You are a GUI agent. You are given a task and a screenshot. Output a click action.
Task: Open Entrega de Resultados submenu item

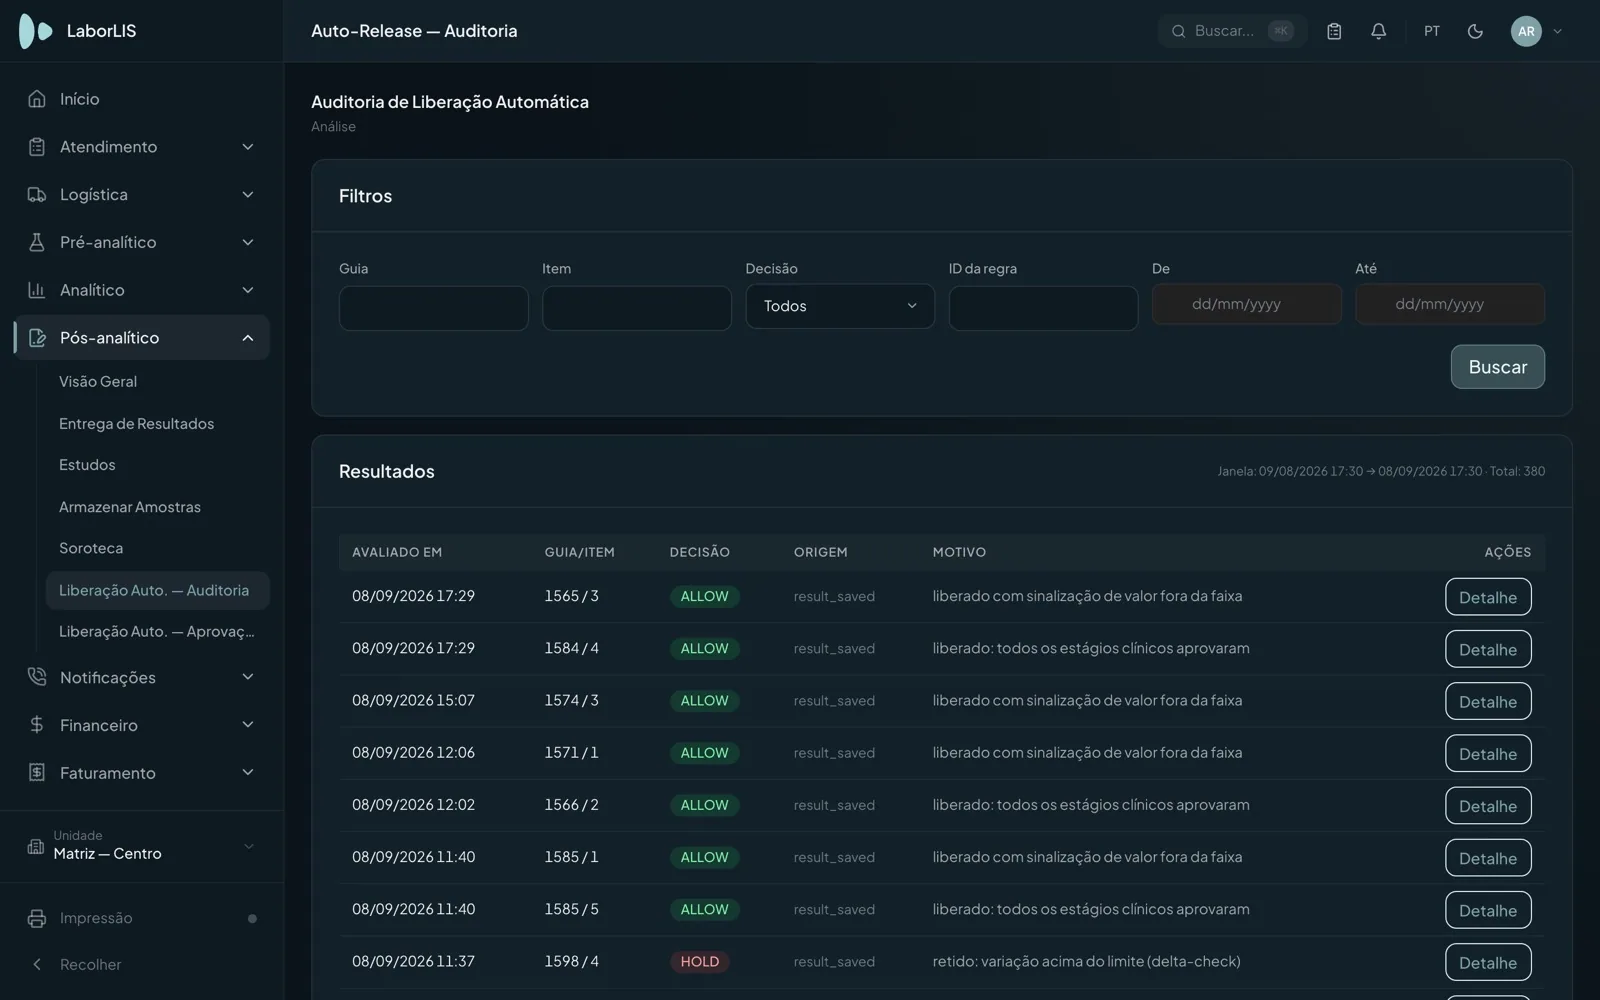(136, 424)
